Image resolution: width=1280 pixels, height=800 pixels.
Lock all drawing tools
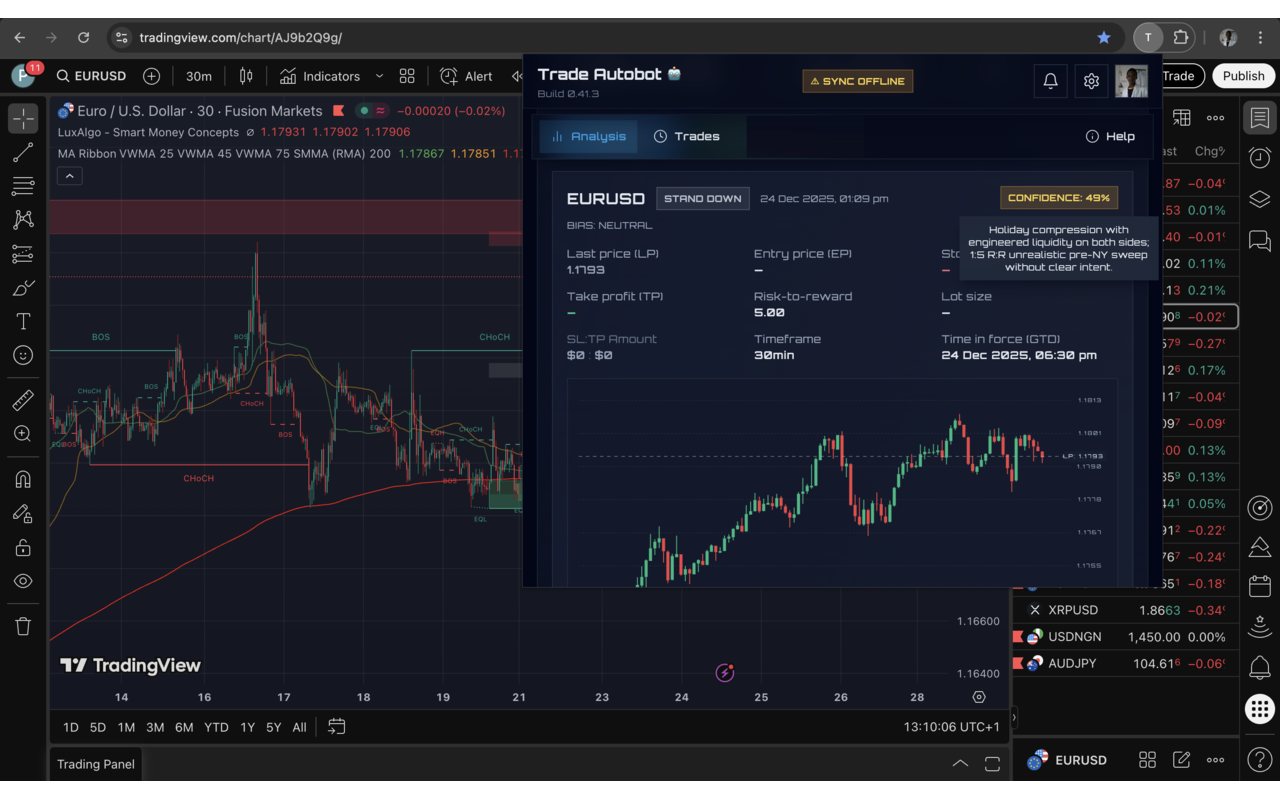23,547
